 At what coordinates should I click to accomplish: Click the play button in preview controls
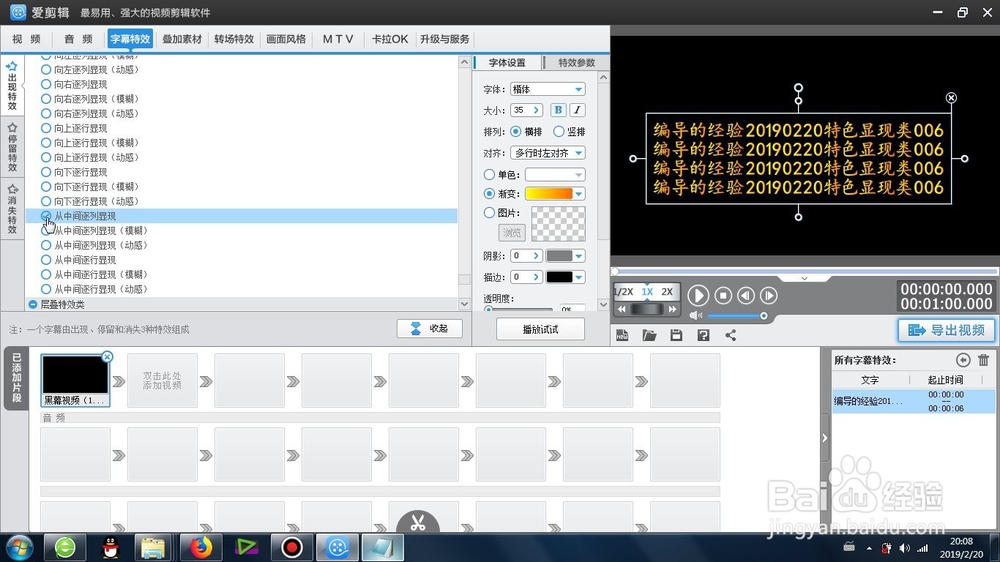(698, 295)
